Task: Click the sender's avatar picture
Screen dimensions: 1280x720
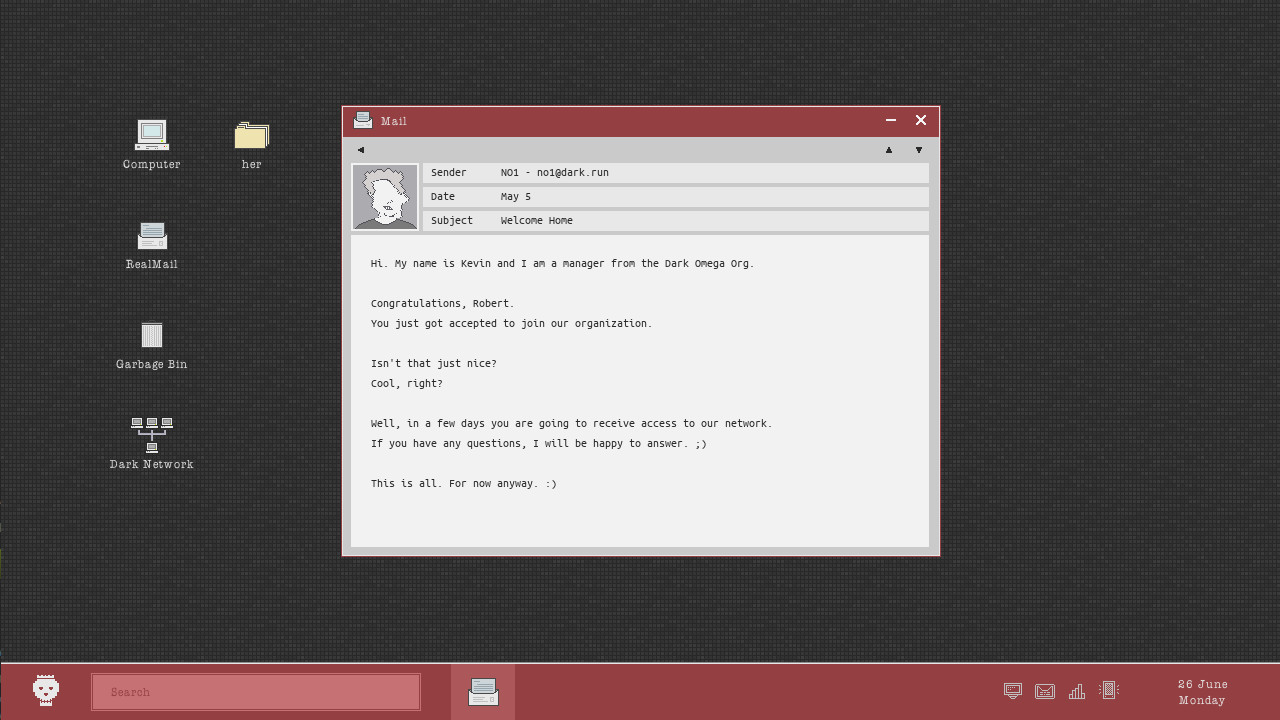Action: pos(385,197)
